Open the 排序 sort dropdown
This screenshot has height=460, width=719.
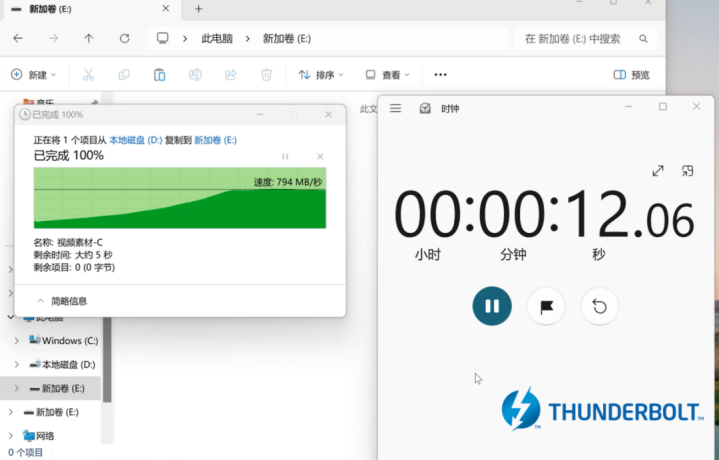point(321,75)
